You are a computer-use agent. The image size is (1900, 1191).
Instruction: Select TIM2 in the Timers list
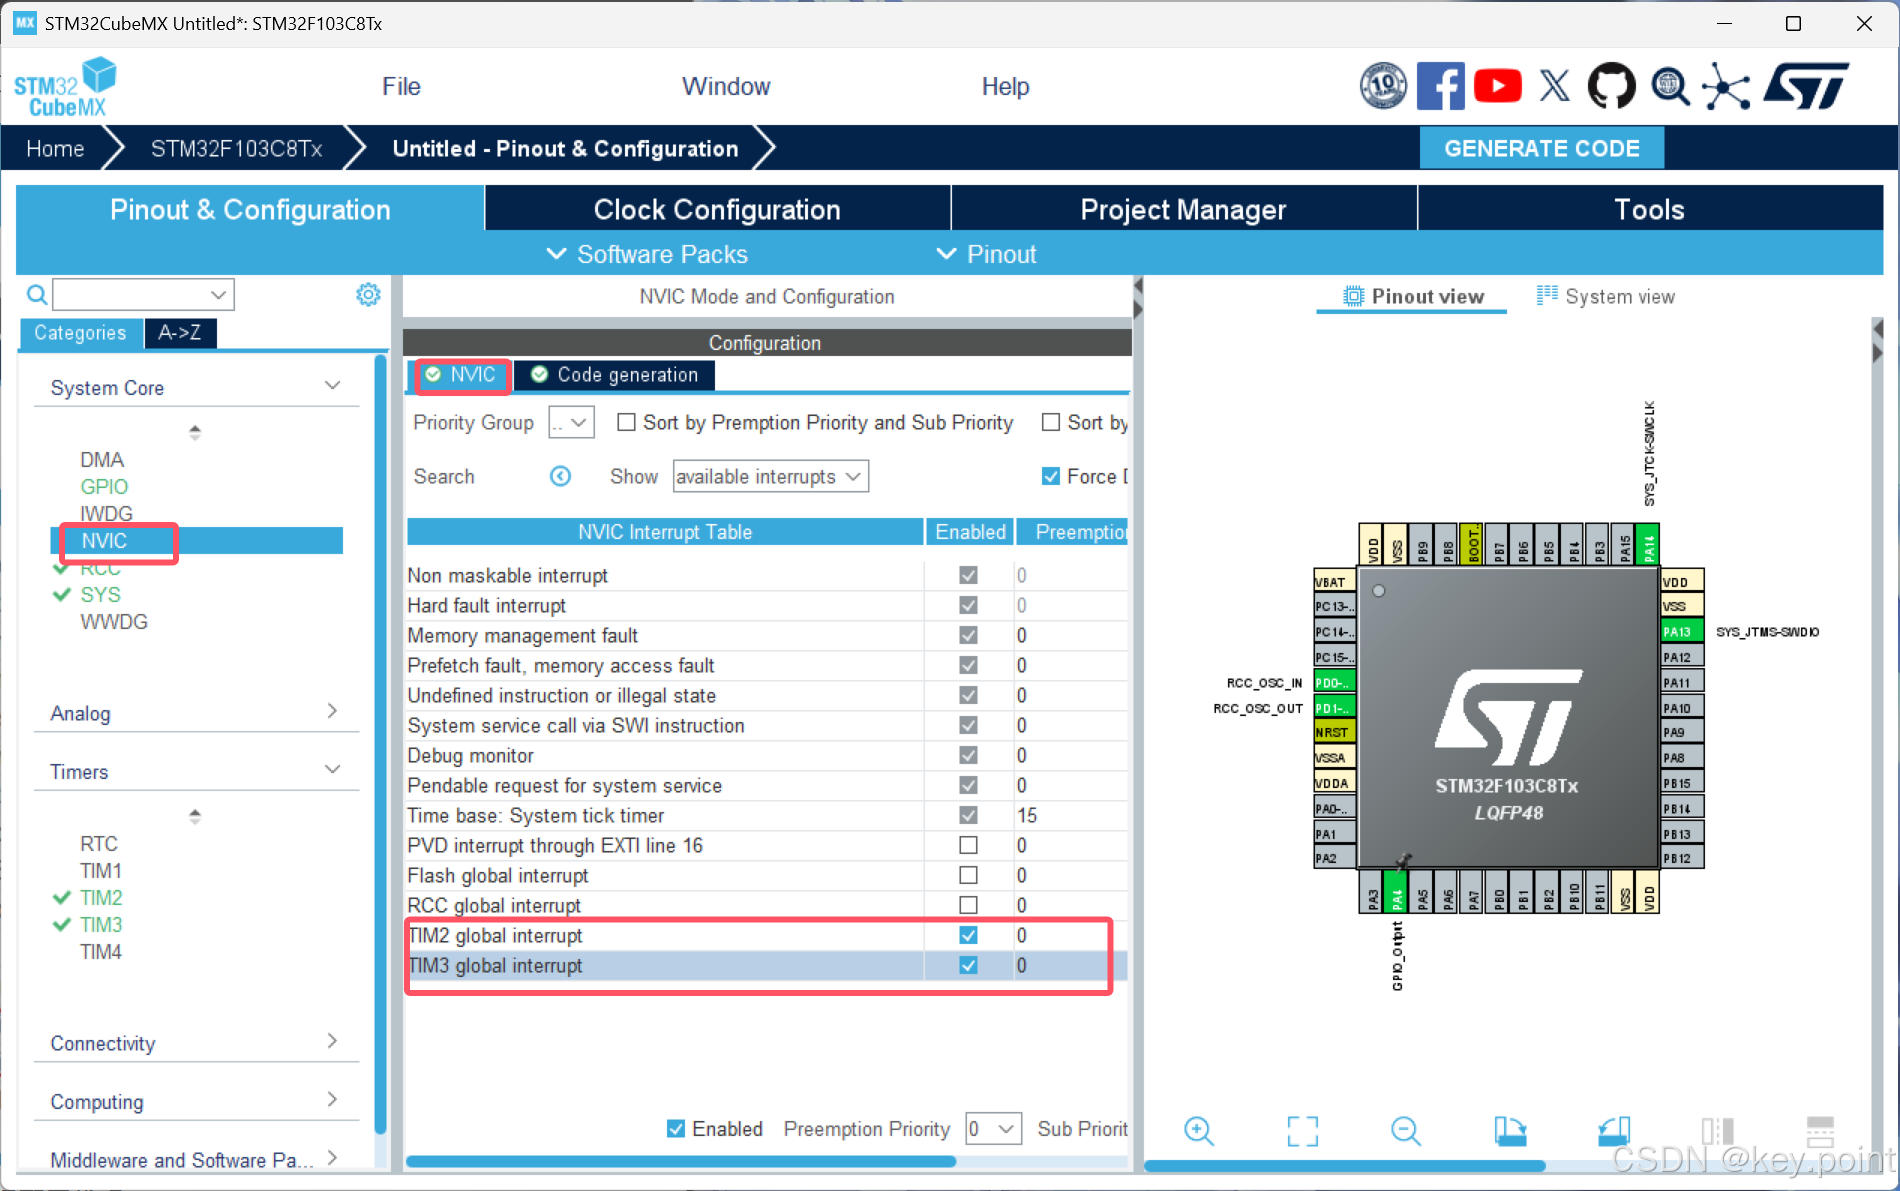(x=101, y=898)
